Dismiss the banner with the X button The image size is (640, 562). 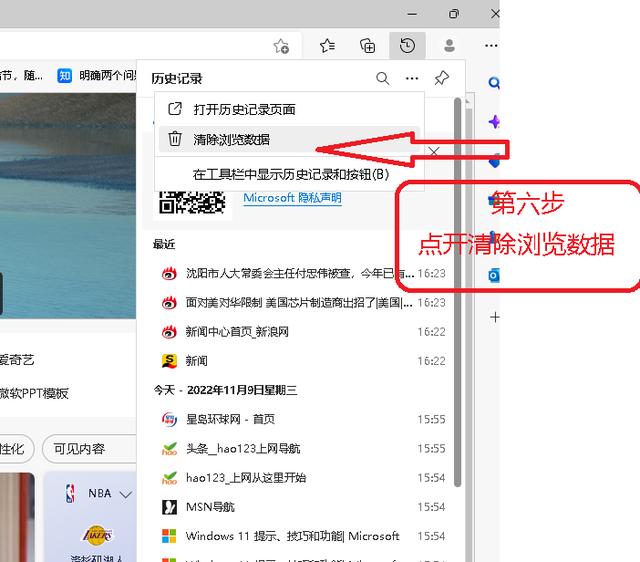(434, 152)
